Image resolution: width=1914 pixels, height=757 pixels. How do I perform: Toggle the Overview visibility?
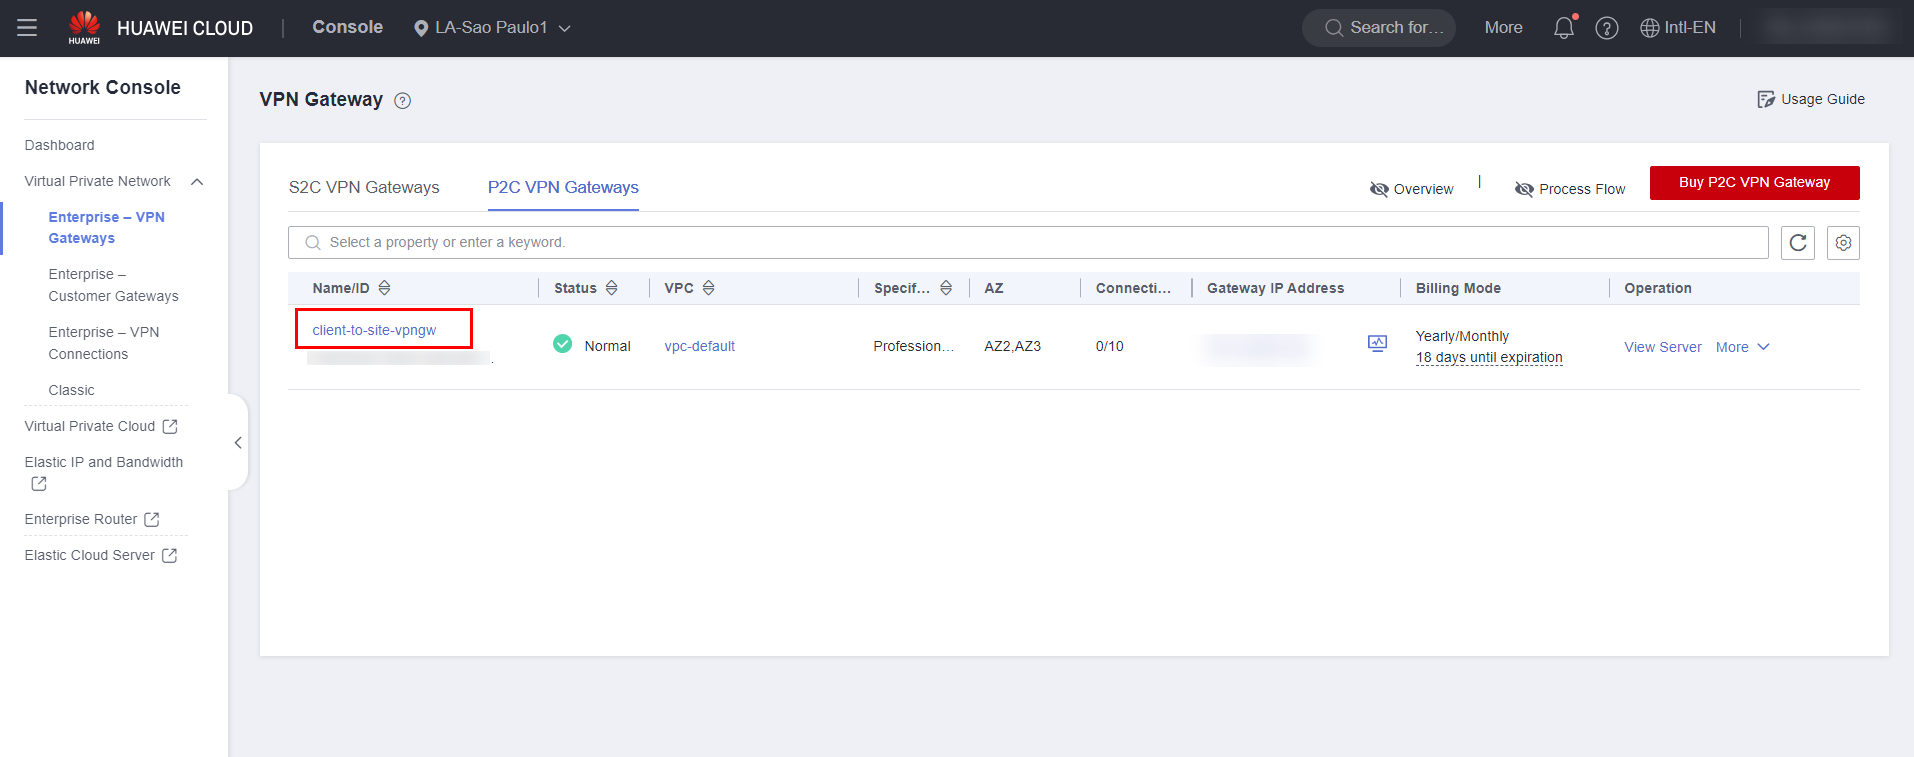click(1411, 189)
